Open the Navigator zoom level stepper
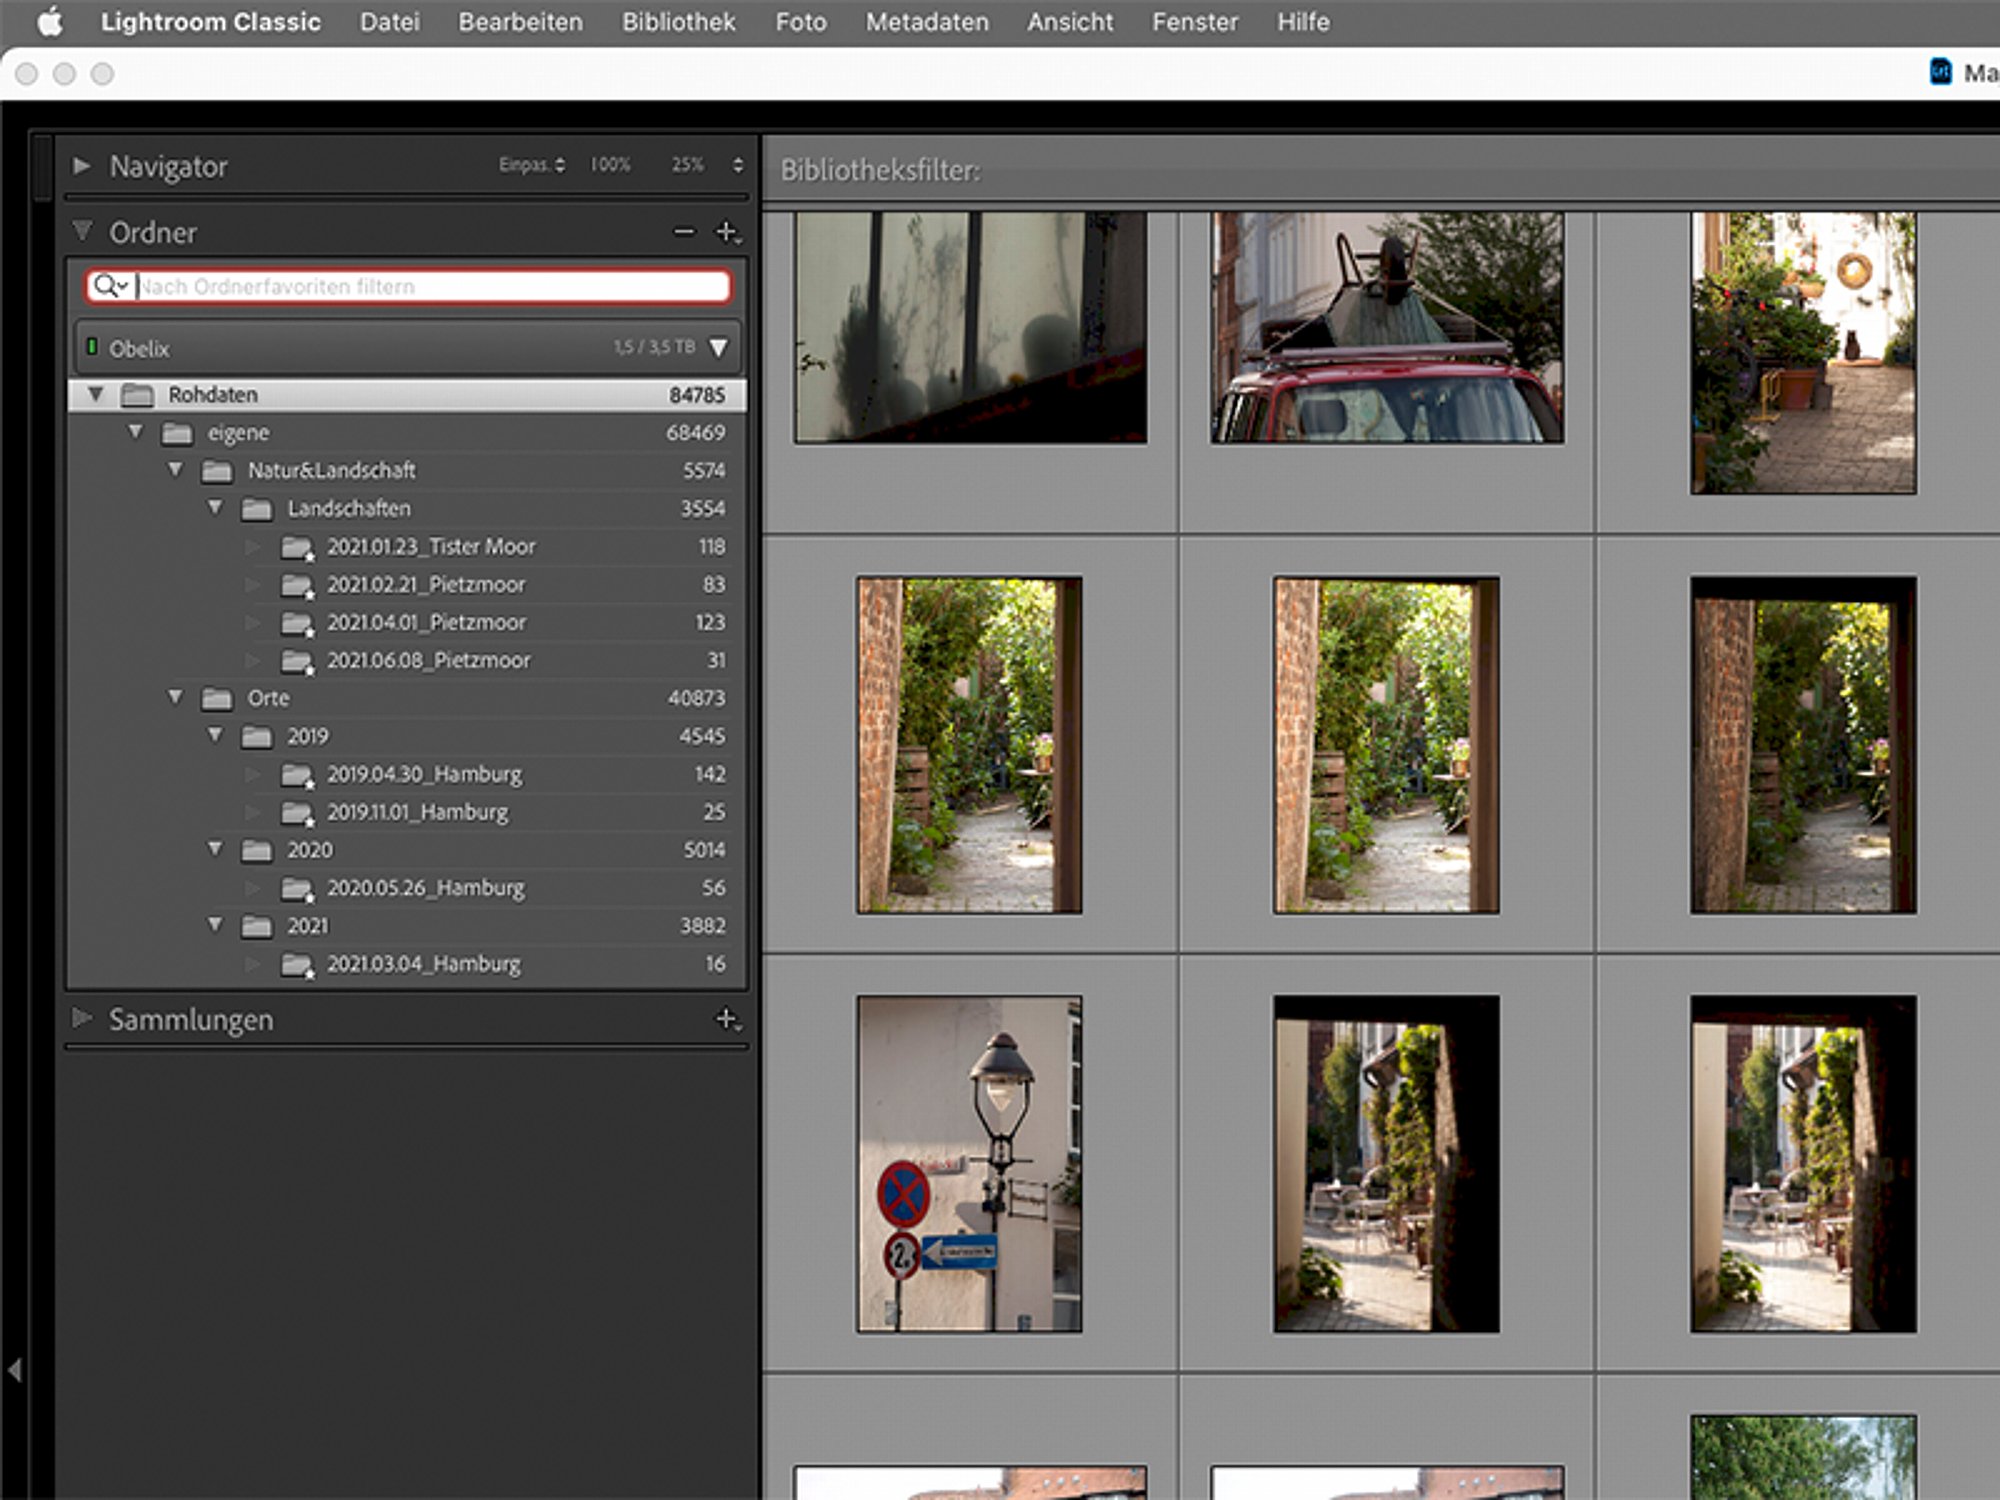The width and height of the screenshot is (2000, 1500). 738,165
